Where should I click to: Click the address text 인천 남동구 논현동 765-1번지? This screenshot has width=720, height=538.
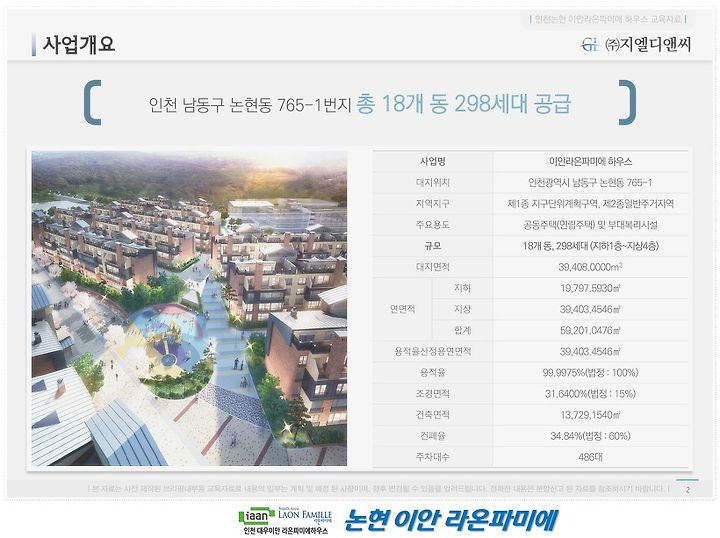[250, 105]
